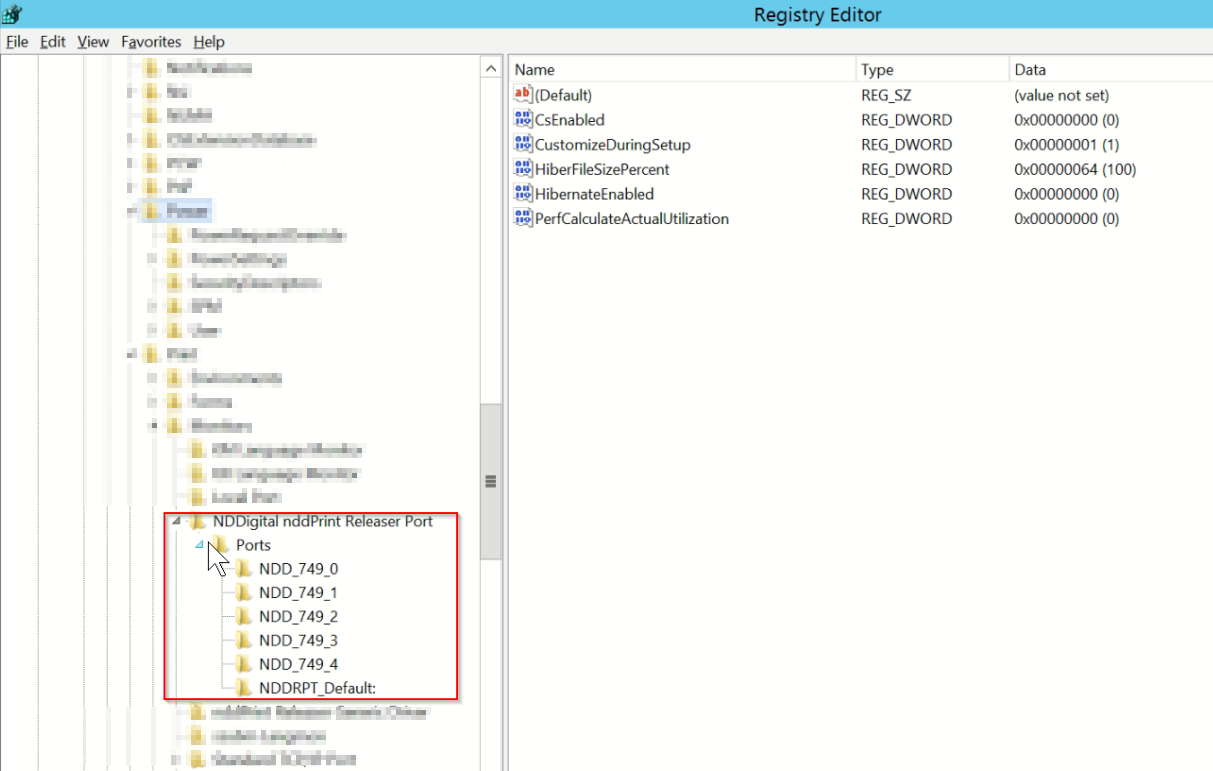This screenshot has width=1213, height=771.
Task: Click the HiberFileSizePercent value icon
Action: click(x=523, y=169)
